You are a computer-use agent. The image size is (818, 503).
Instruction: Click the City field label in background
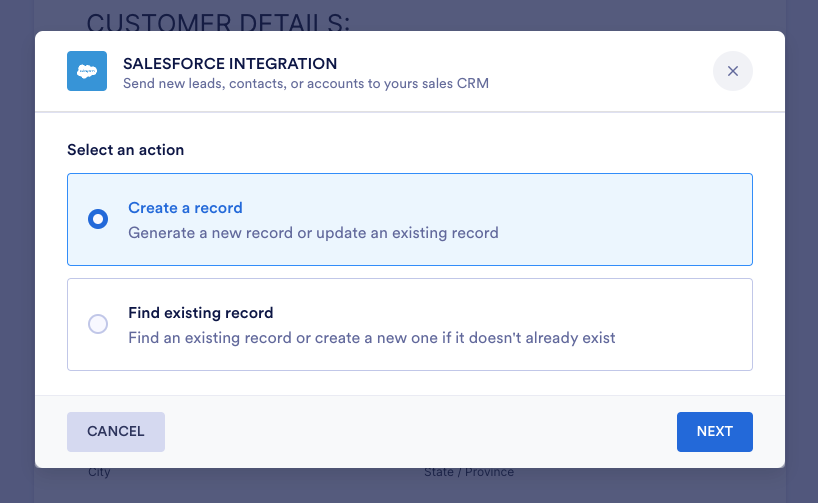point(99,472)
